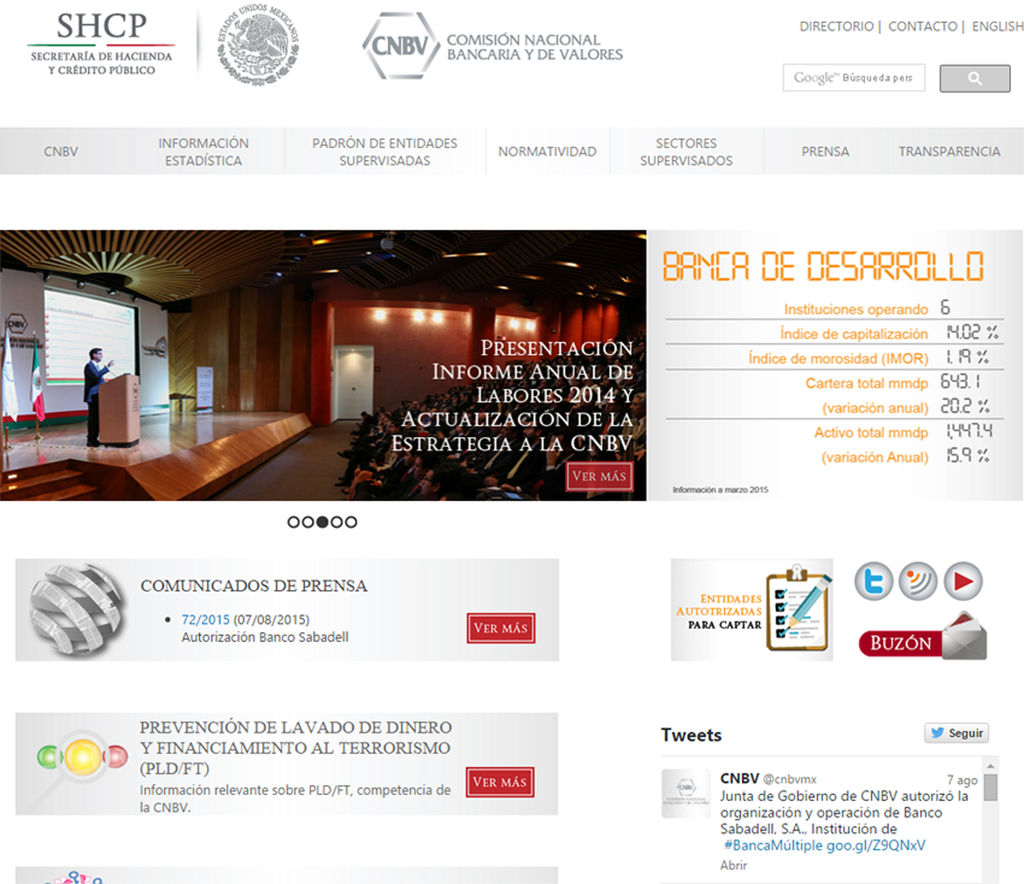Click the CNBV logo in the header

[492, 46]
